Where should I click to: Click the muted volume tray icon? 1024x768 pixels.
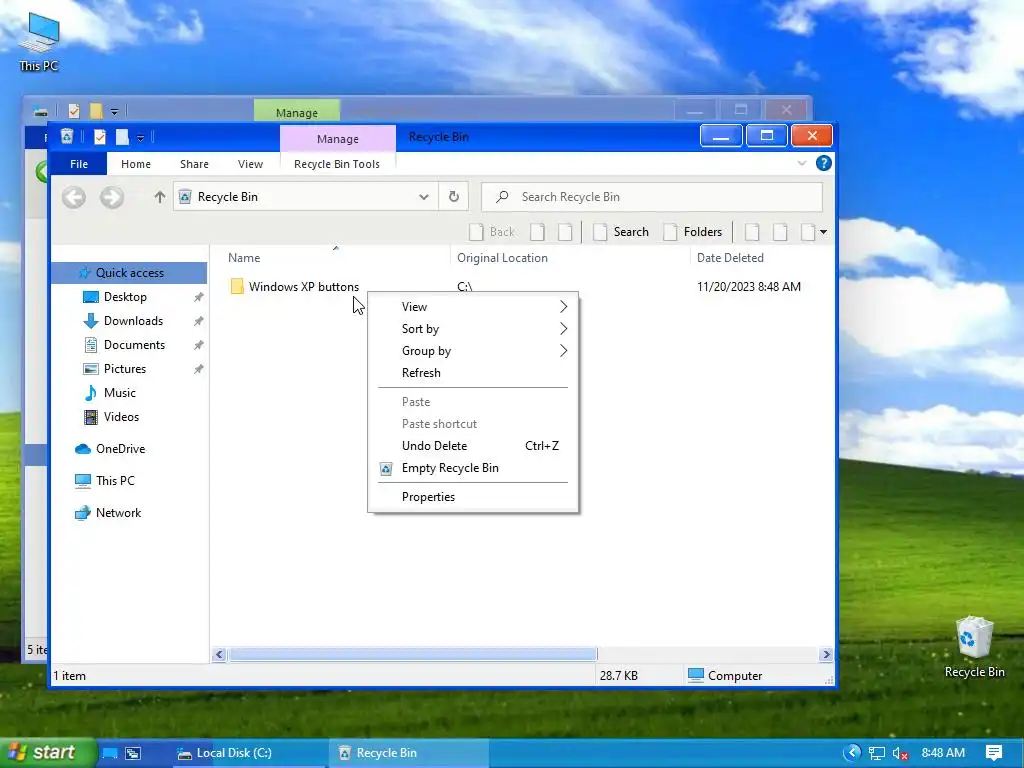(x=900, y=753)
